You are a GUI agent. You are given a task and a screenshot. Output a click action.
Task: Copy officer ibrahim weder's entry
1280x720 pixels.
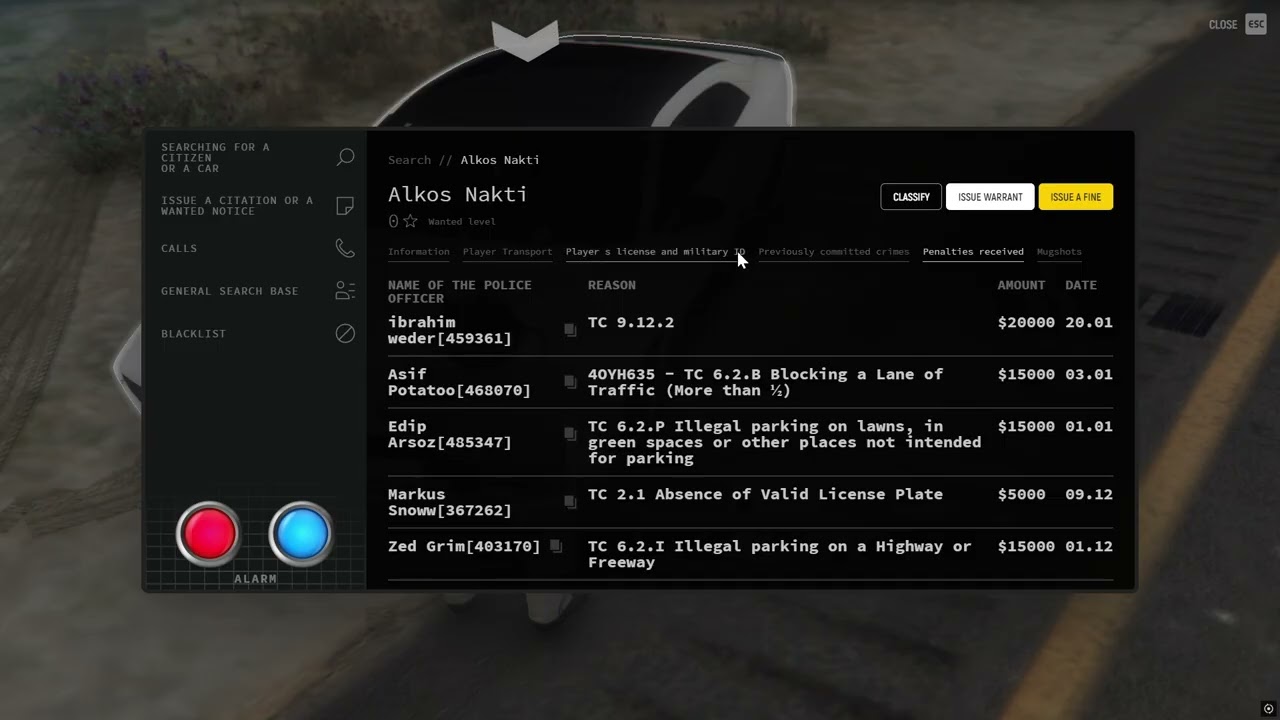[570, 330]
